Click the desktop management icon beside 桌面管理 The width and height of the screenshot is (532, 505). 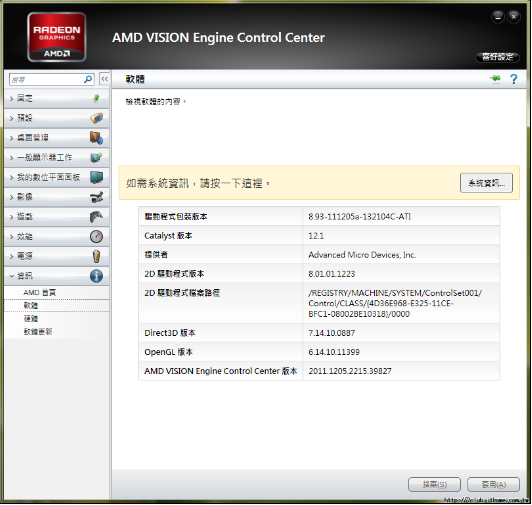coord(97,138)
